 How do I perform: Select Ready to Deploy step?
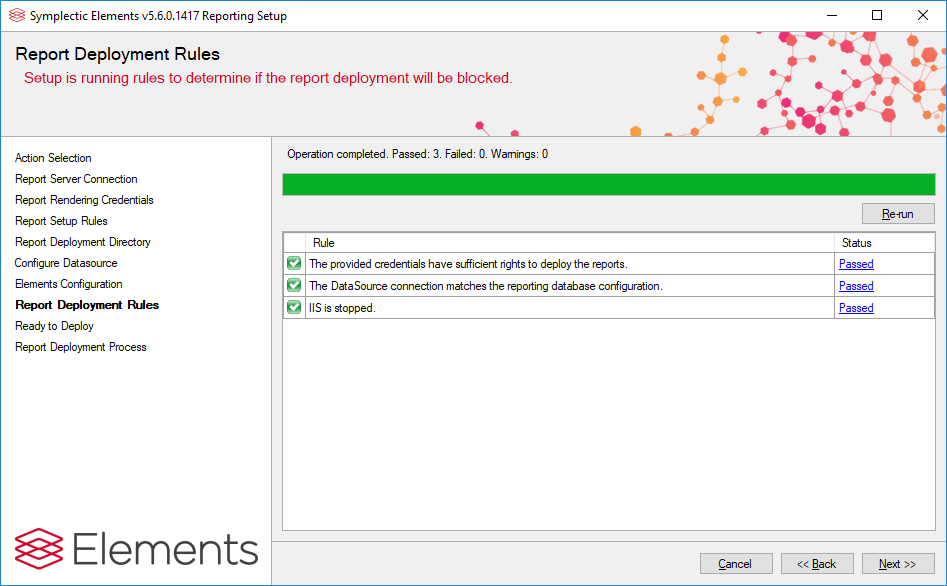pyautogui.click(x=54, y=326)
